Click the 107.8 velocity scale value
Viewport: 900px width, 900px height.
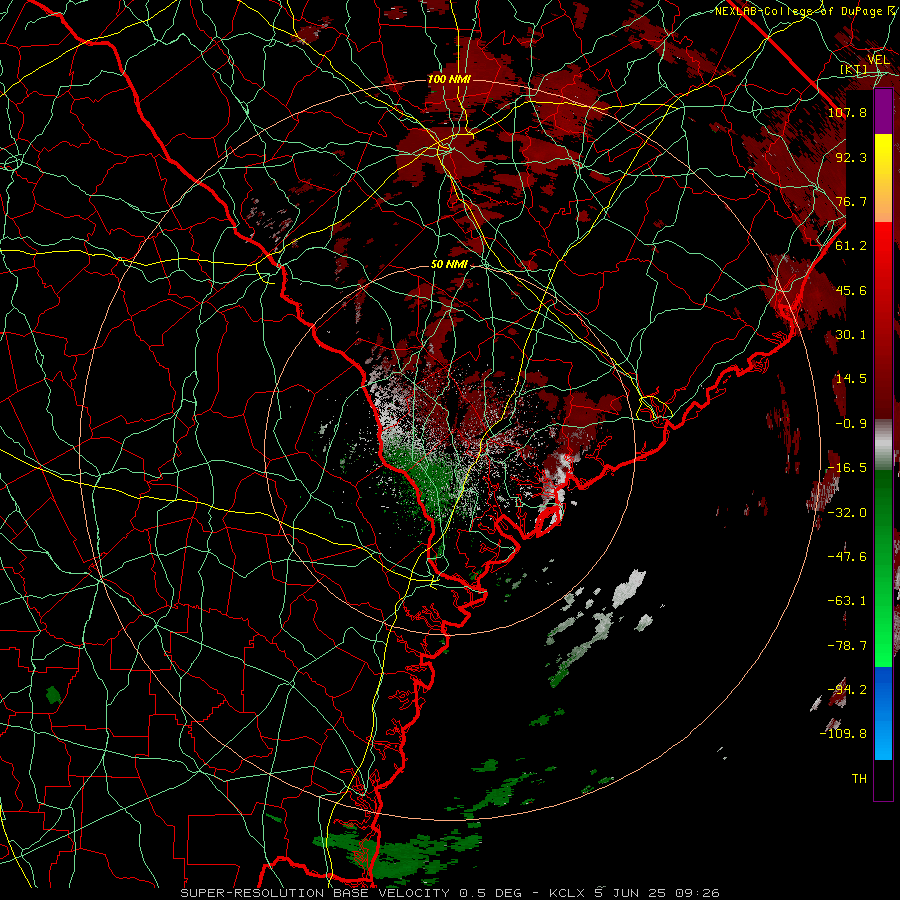(847, 112)
